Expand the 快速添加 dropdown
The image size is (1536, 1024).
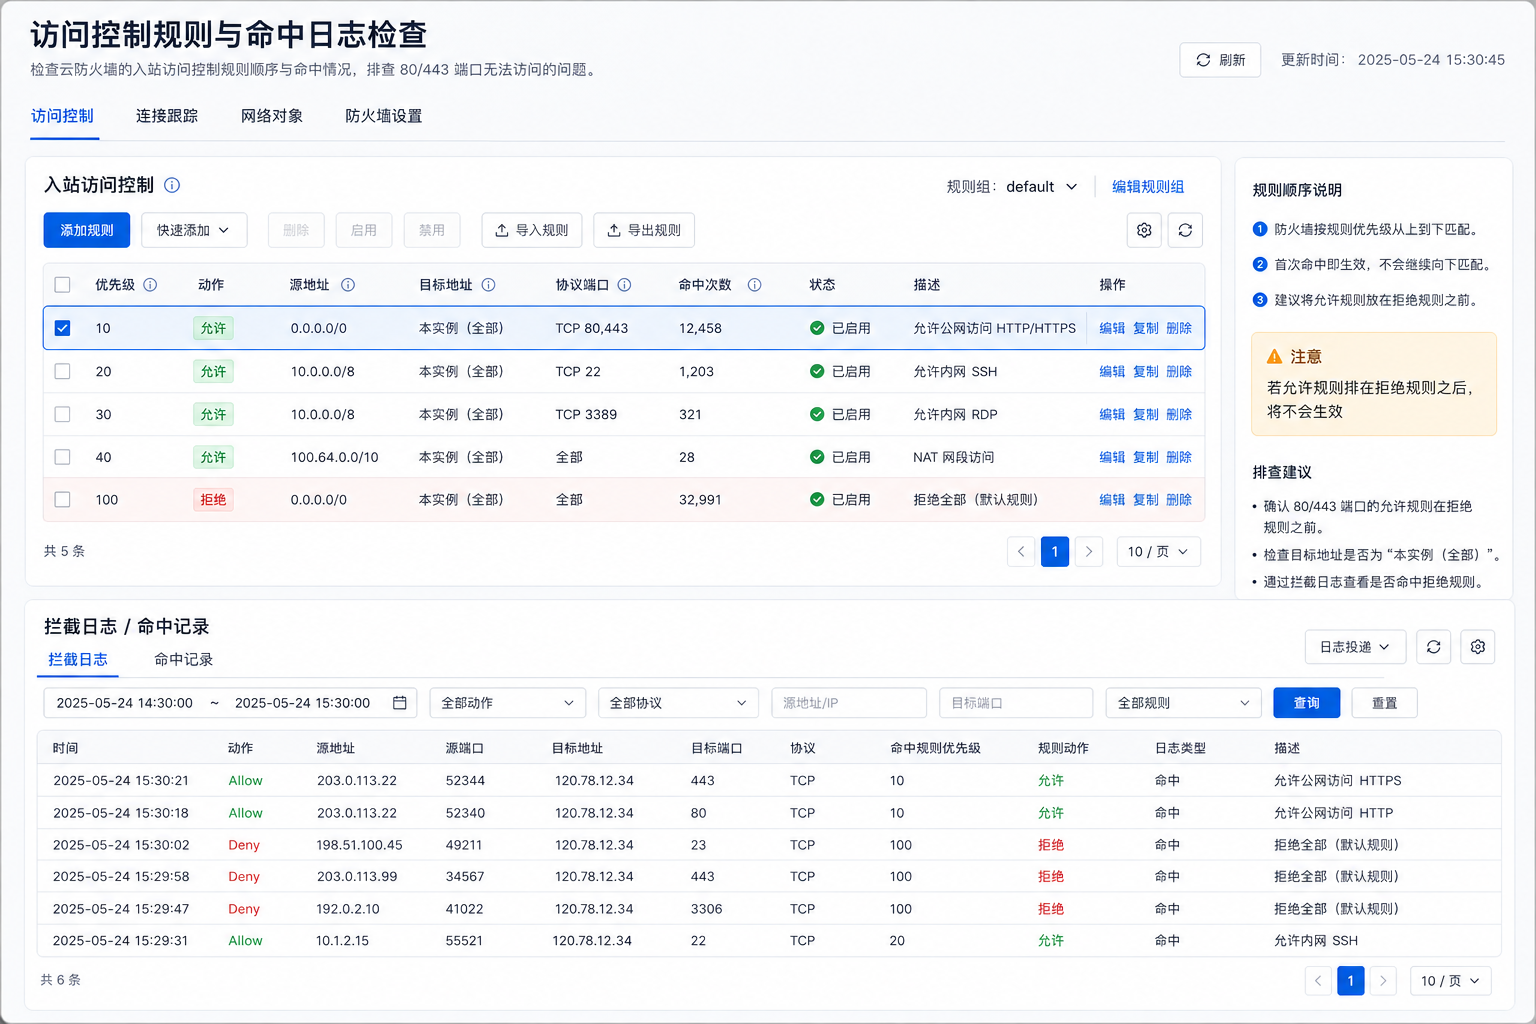click(194, 230)
